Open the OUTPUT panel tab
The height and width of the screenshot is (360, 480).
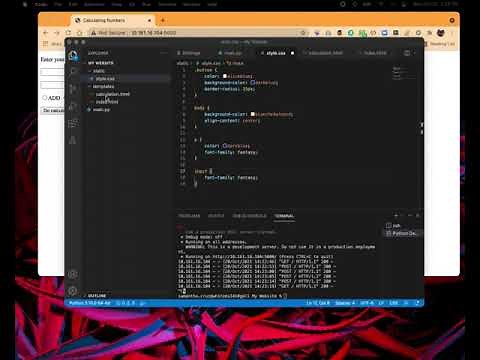(x=216, y=216)
